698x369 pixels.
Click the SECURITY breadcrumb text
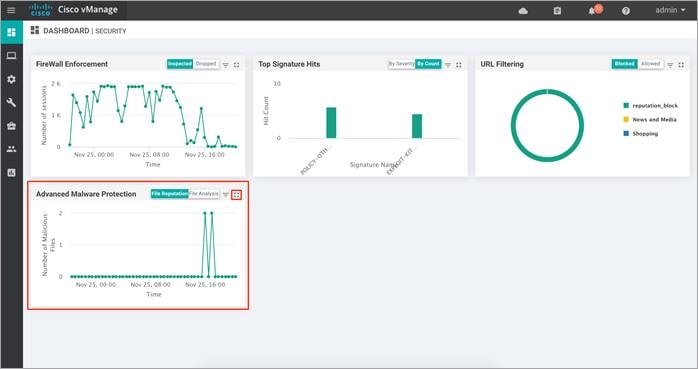pyautogui.click(x=111, y=31)
